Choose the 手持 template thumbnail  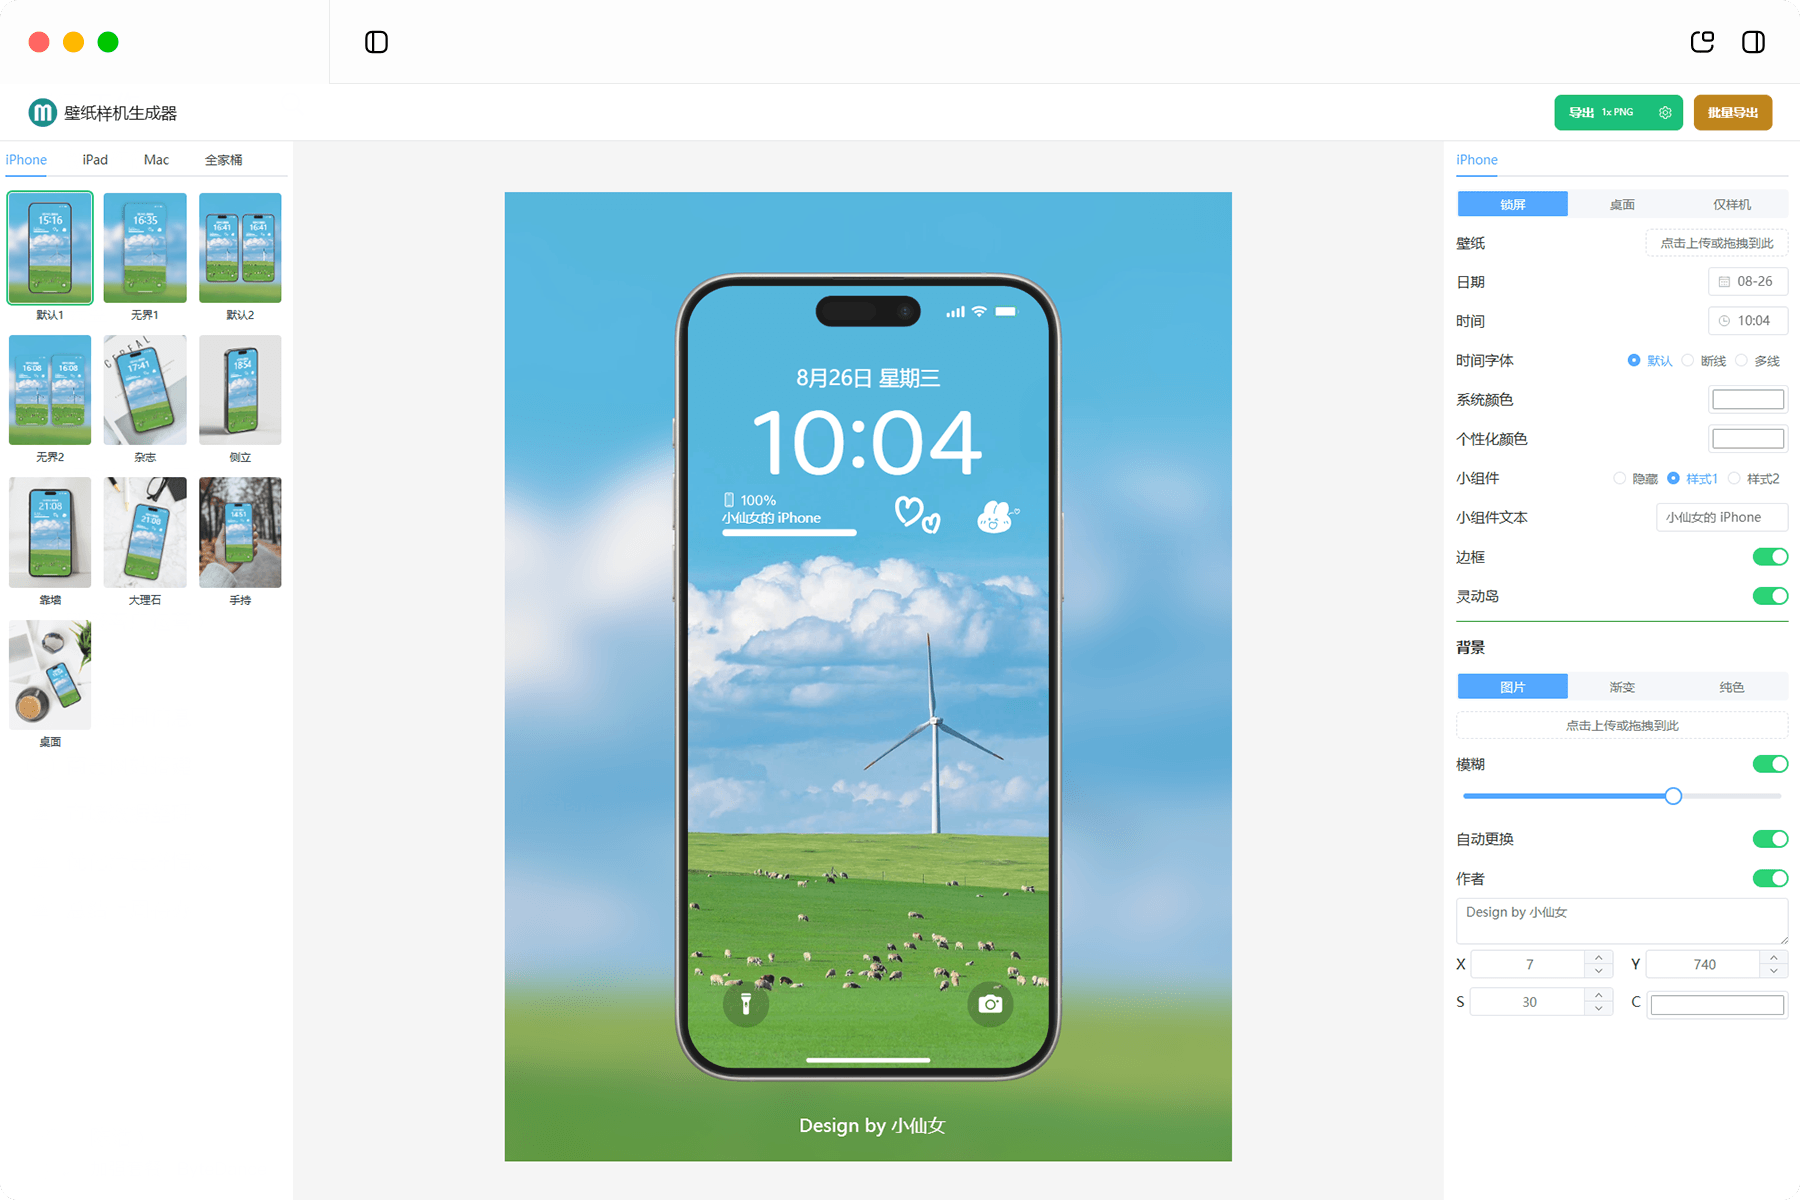pyautogui.click(x=240, y=532)
